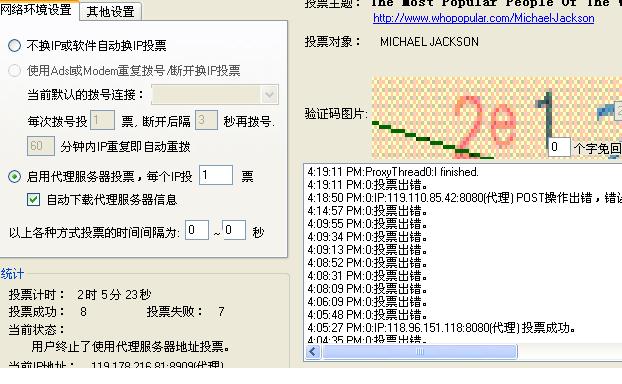Viewport: 622px width, 384px height.
Task: Toggle 自动下载代理服务器信息 checkbox
Action: click(x=33, y=200)
